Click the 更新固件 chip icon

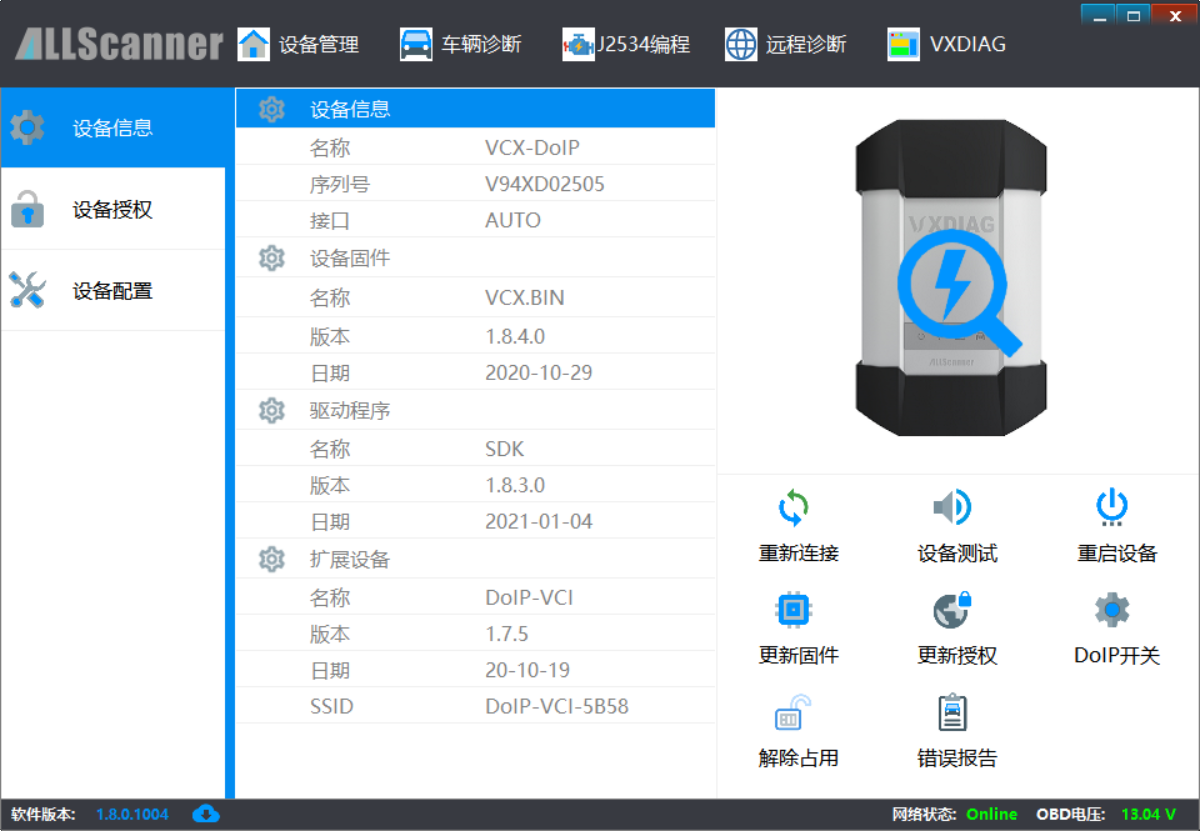794,609
